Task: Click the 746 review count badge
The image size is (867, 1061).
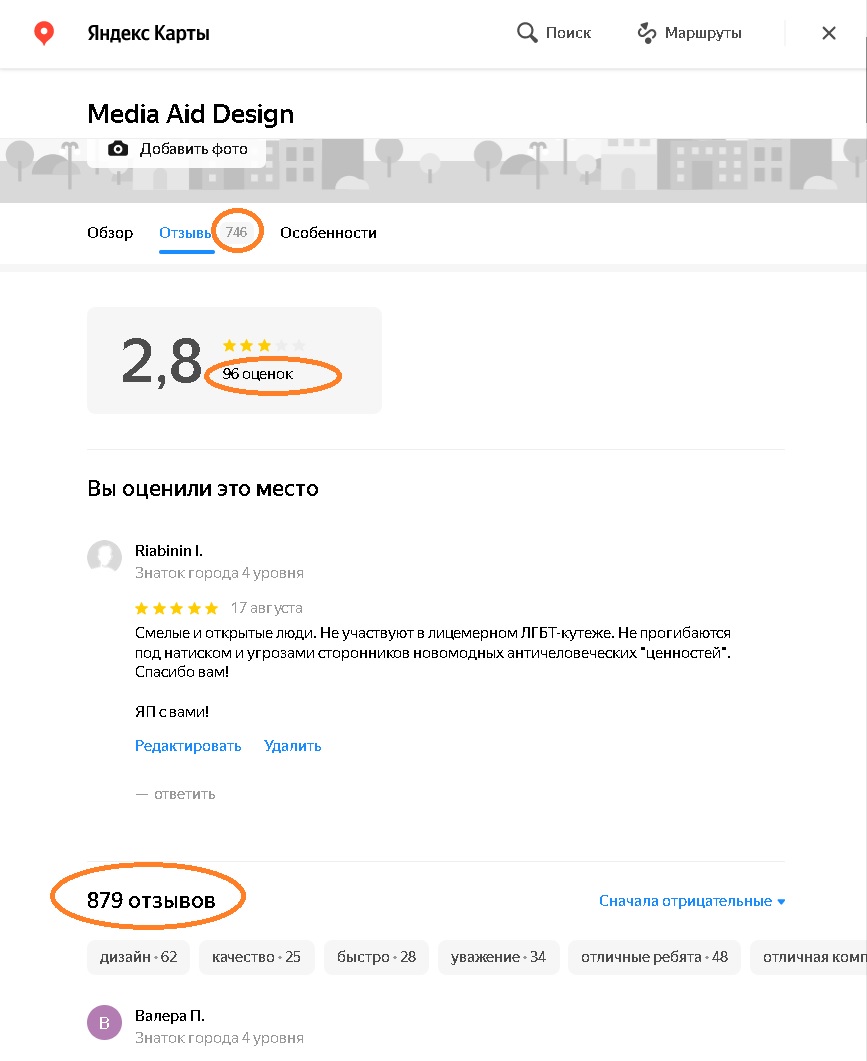Action: pyautogui.click(x=236, y=232)
